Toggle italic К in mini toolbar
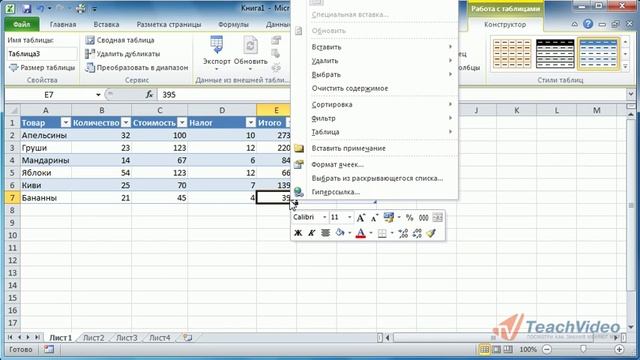This screenshot has width=640, height=360. 311,233
